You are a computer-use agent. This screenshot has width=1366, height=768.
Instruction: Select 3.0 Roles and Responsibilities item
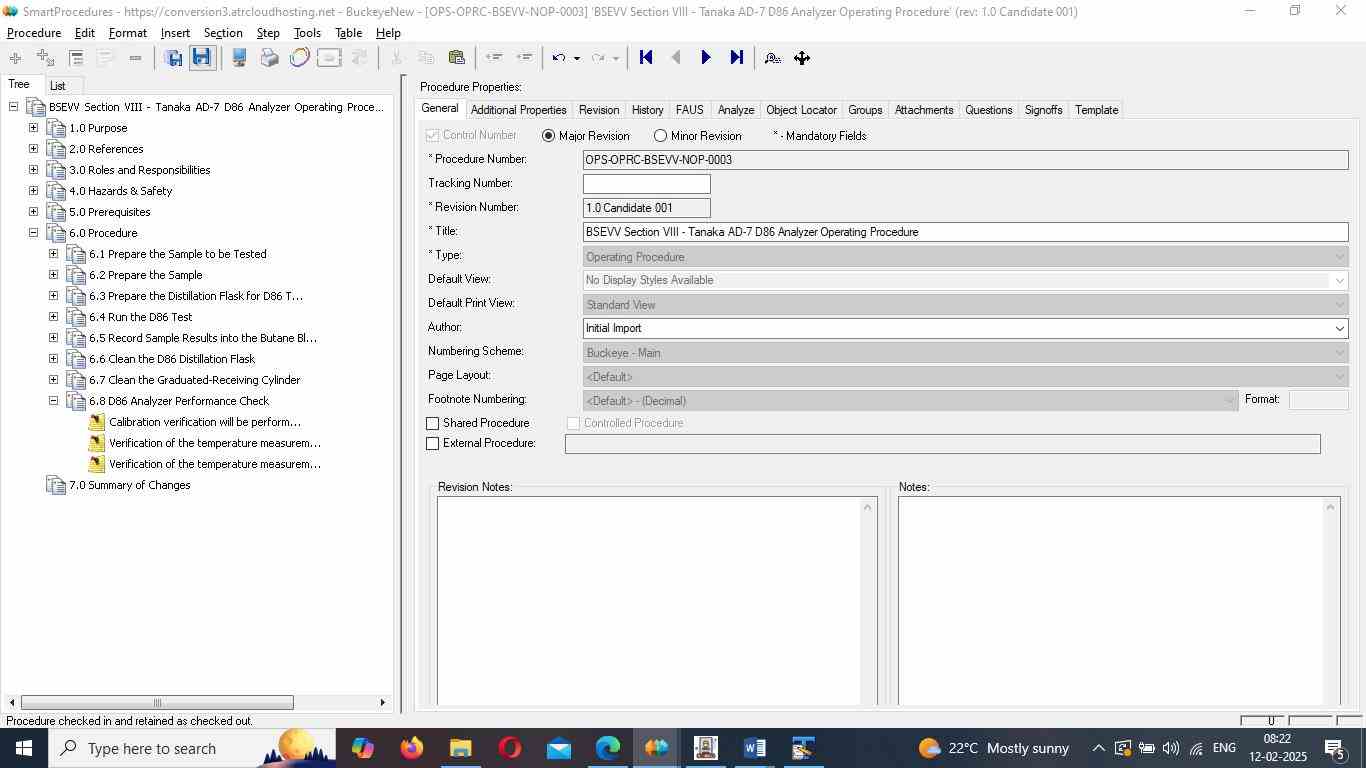pos(140,170)
